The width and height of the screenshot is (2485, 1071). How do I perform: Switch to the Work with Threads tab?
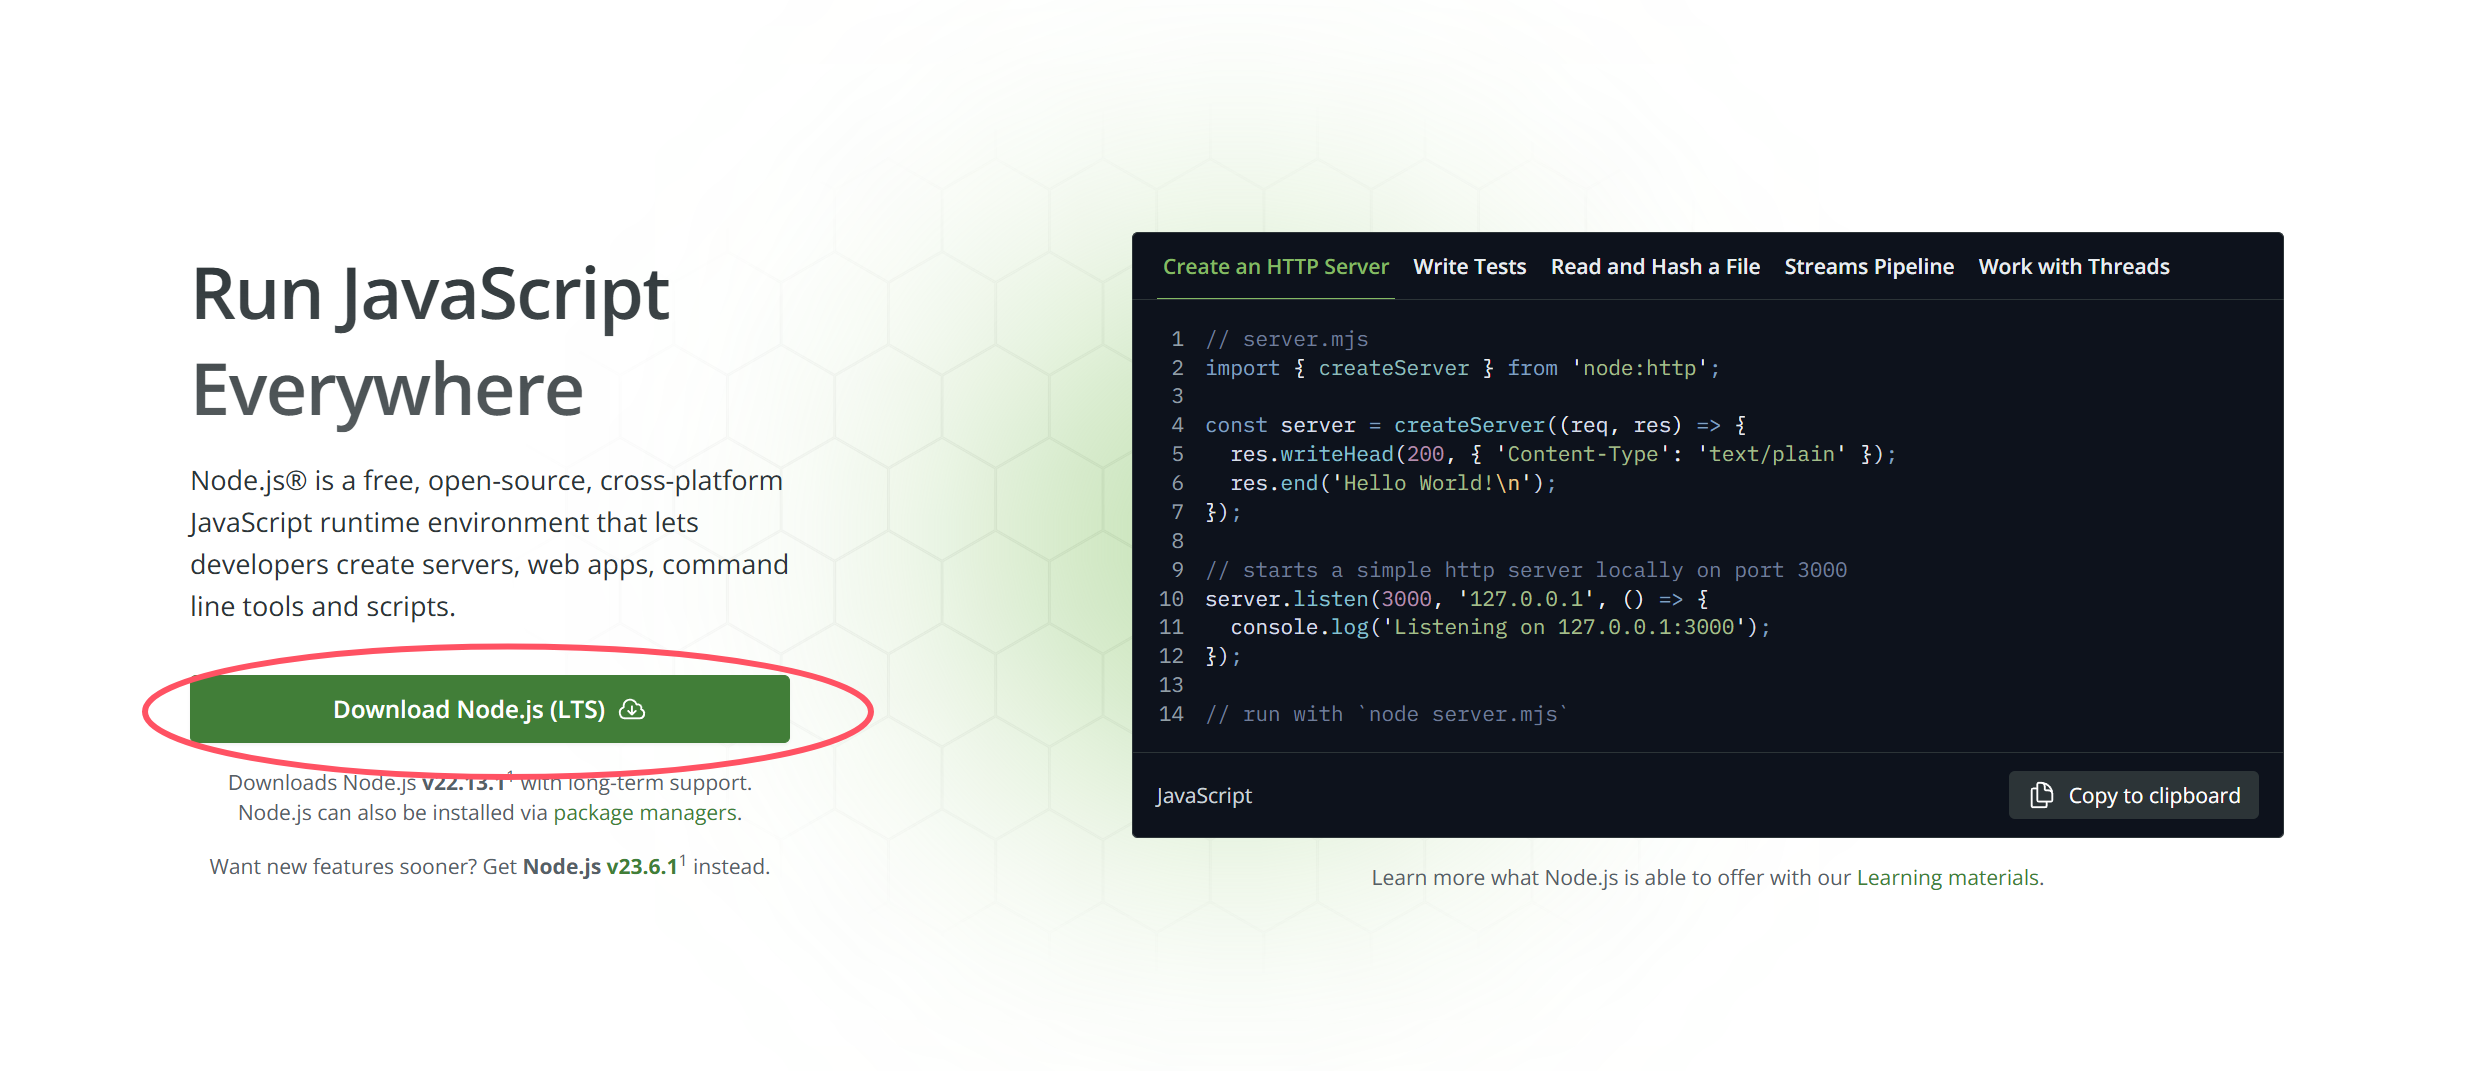(2074, 267)
